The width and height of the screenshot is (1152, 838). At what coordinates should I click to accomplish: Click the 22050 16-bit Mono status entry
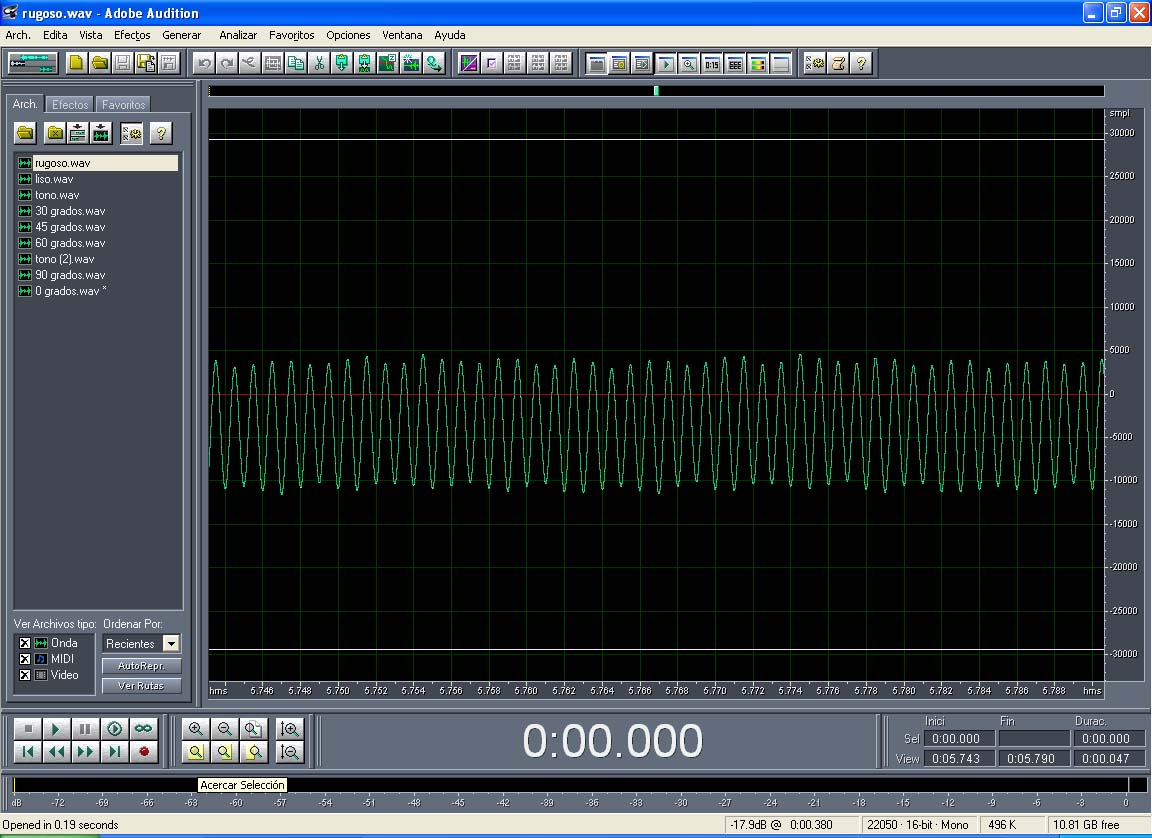click(x=918, y=825)
